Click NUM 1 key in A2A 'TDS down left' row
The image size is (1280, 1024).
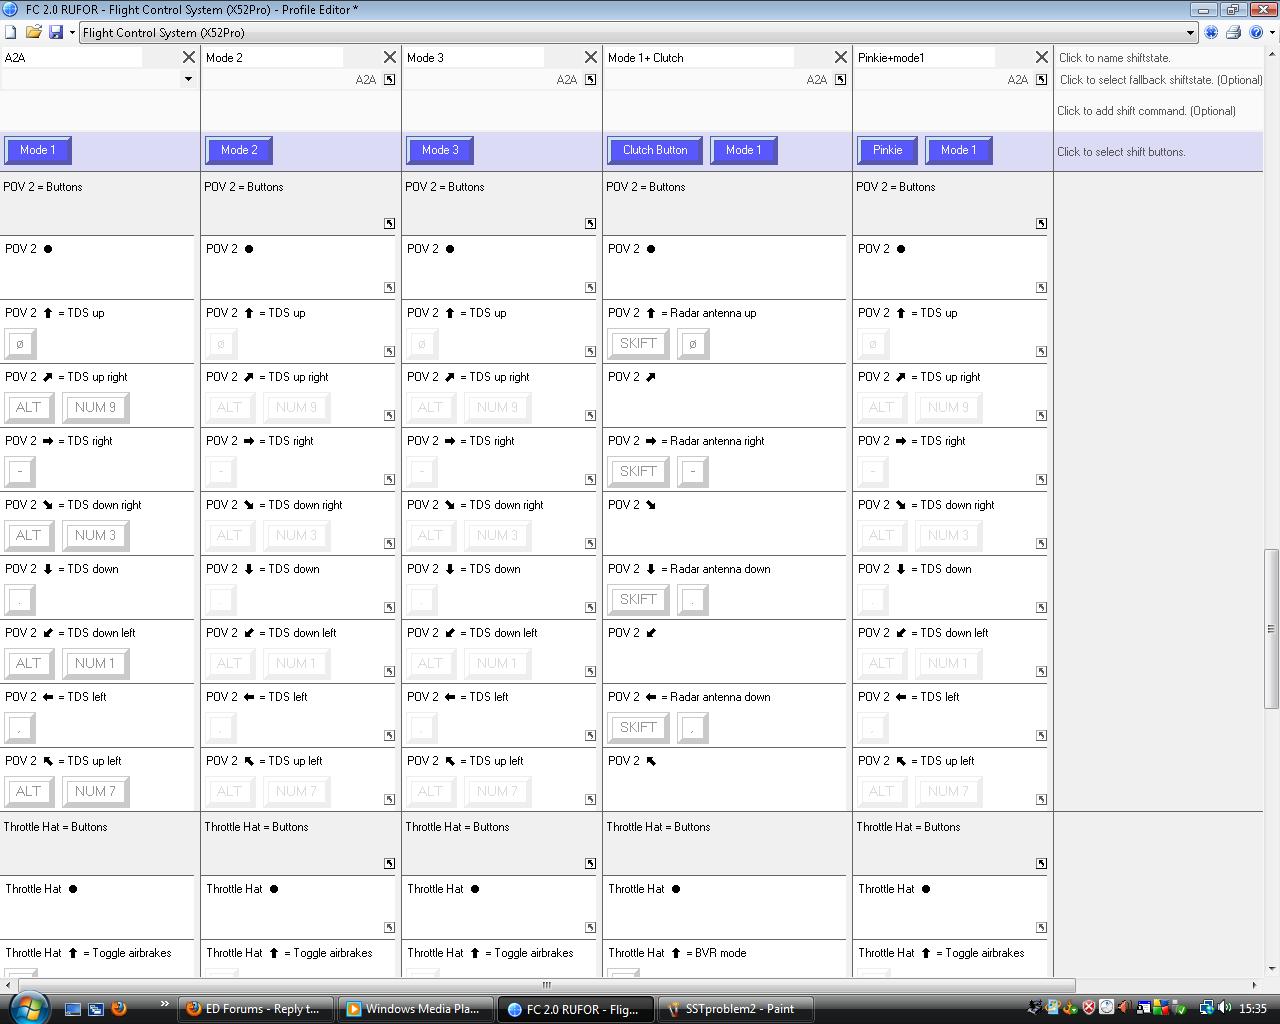pos(96,663)
